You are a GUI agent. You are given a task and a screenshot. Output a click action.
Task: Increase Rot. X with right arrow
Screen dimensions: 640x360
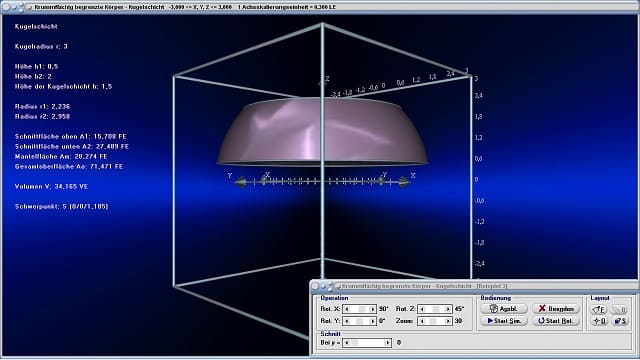(x=372, y=309)
